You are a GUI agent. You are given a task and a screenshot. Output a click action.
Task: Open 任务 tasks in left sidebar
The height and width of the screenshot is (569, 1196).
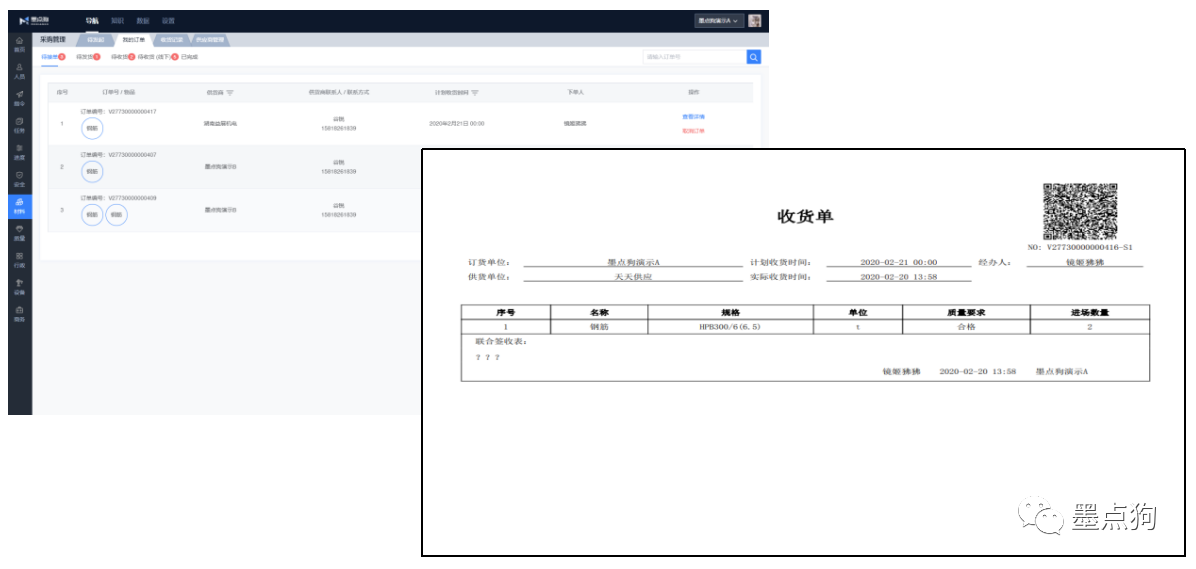19,124
